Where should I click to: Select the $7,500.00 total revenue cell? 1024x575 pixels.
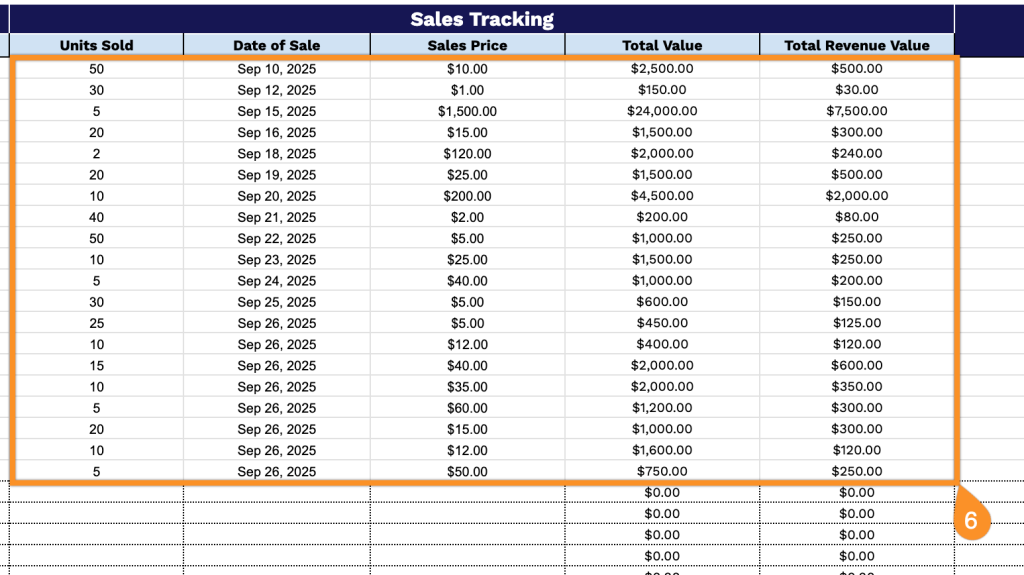click(x=856, y=111)
